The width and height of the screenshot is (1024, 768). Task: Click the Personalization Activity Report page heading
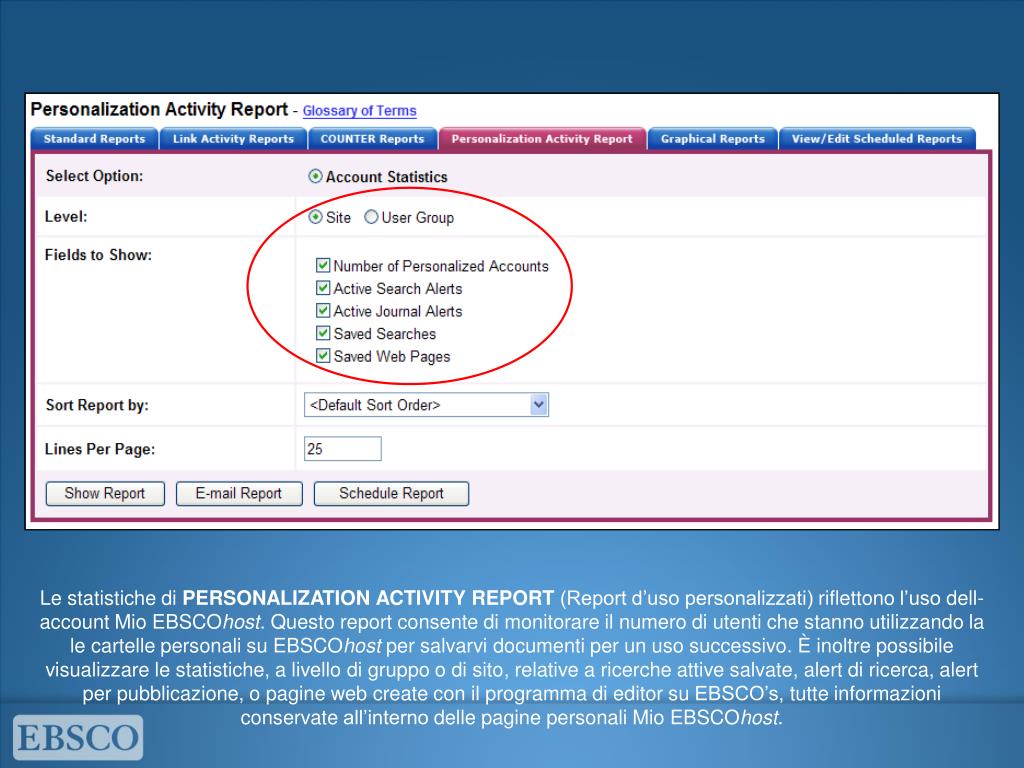(159, 109)
